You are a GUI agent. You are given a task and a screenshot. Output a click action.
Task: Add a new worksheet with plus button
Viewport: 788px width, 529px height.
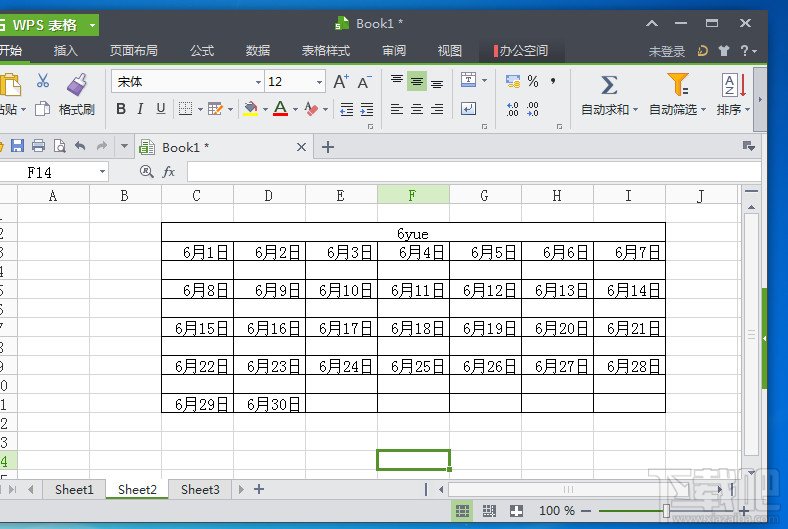click(259, 489)
